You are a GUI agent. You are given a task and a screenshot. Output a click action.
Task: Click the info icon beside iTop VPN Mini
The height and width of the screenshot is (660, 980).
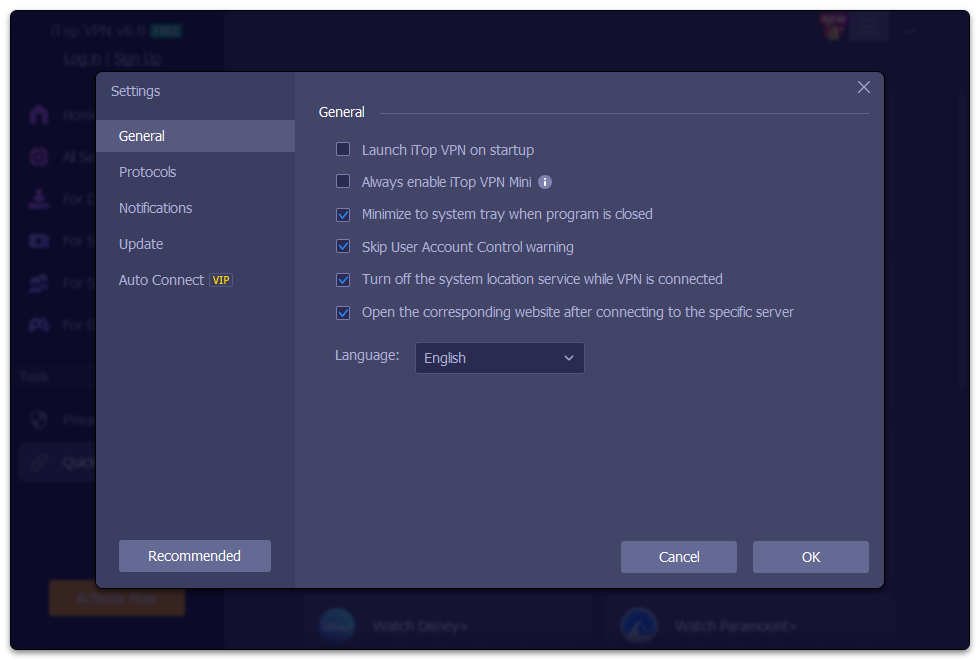(544, 182)
